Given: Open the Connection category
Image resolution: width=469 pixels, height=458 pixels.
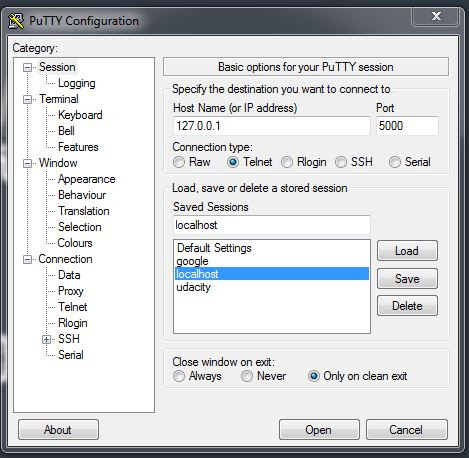Looking at the screenshot, I should (x=65, y=259).
